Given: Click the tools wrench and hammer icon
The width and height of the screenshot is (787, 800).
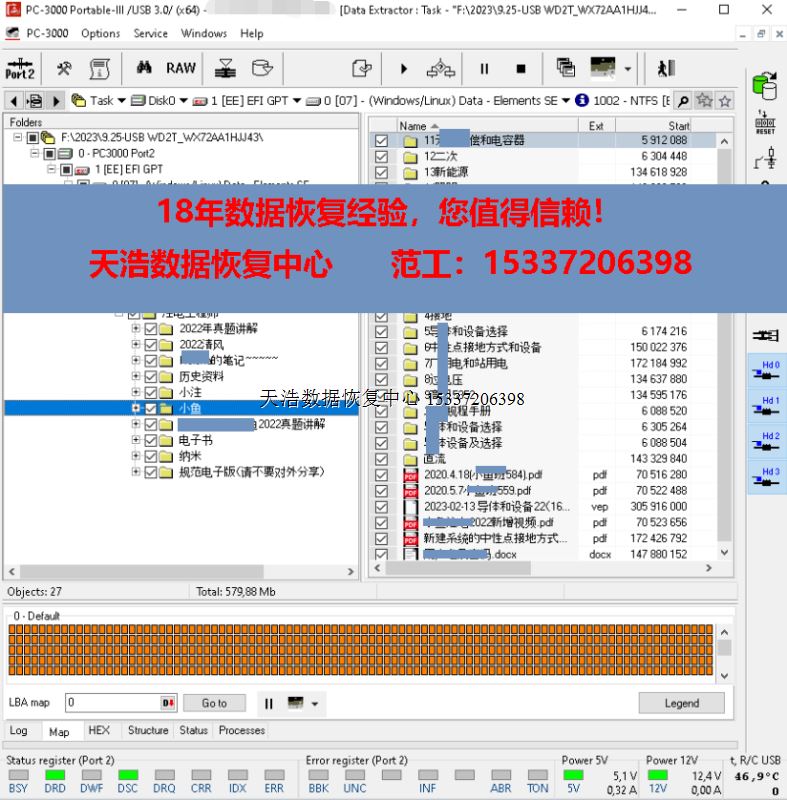Looking at the screenshot, I should coord(64,68).
